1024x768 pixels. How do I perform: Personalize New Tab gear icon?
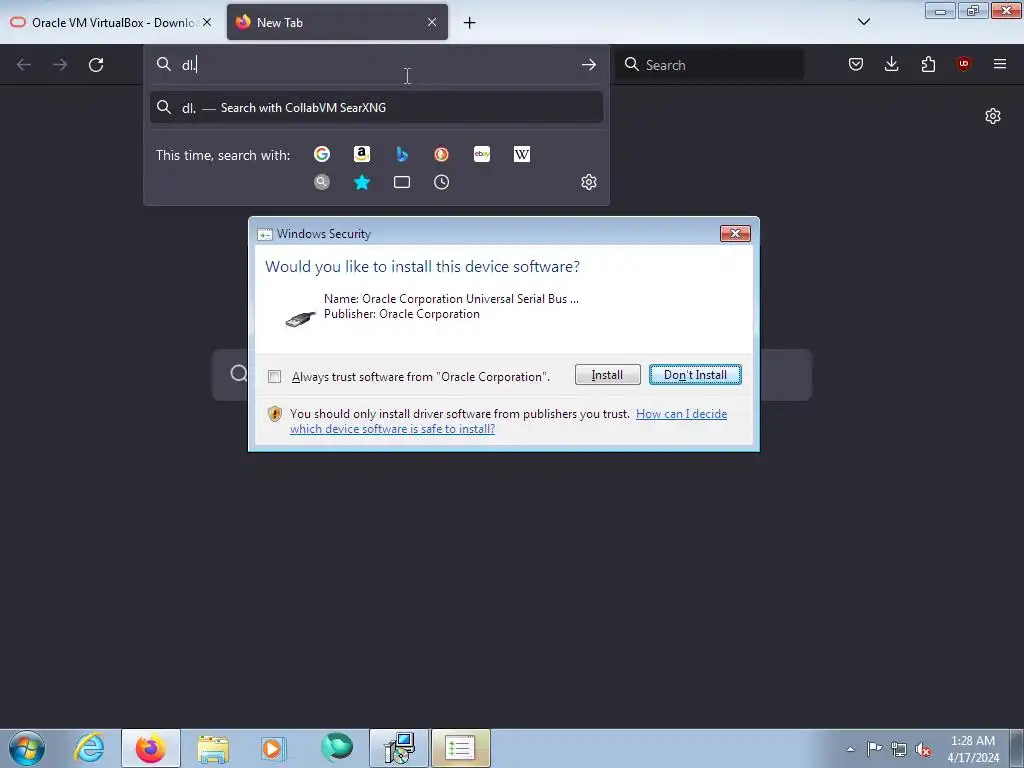pyautogui.click(x=993, y=116)
